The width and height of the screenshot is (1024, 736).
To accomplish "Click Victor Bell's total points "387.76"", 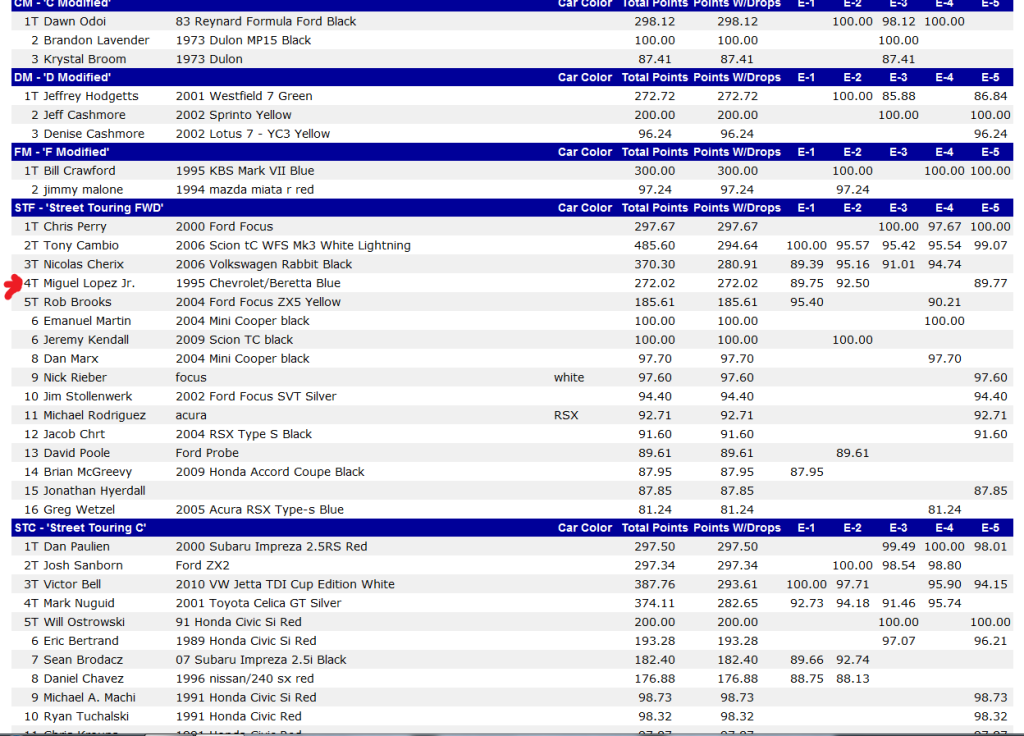I will coord(654,585).
